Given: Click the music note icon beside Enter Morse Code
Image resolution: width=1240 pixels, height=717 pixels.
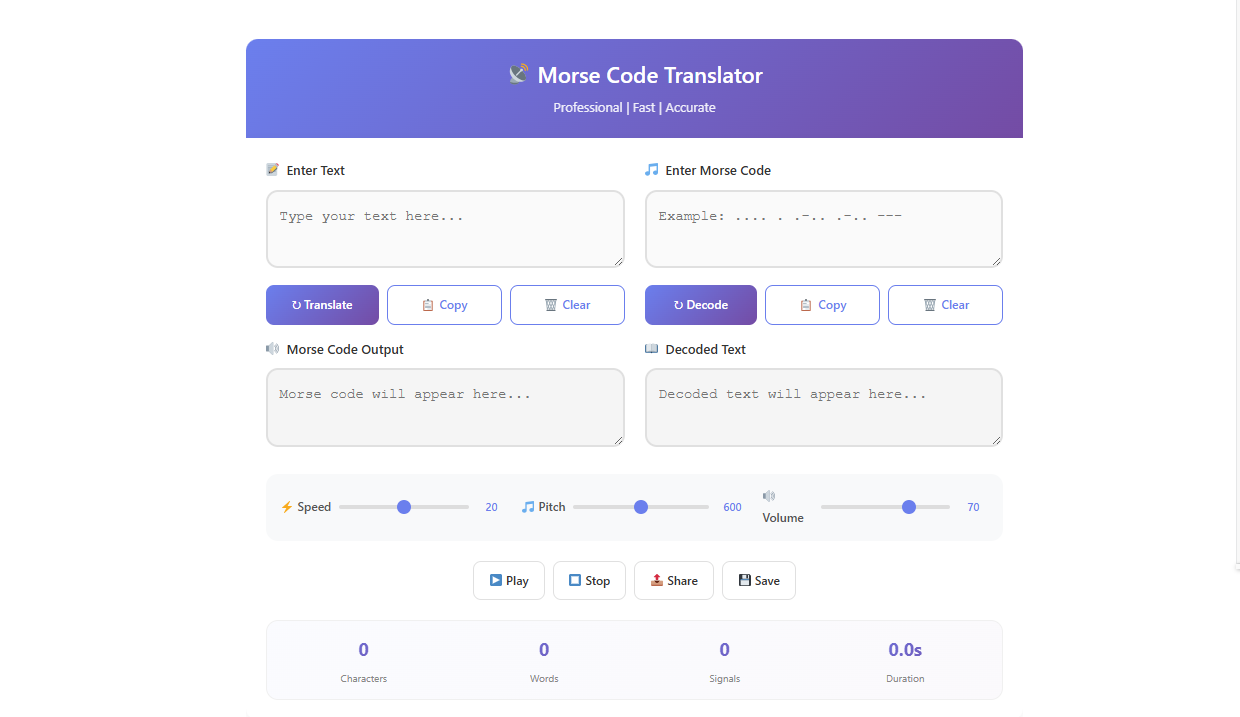Looking at the screenshot, I should [x=650, y=170].
